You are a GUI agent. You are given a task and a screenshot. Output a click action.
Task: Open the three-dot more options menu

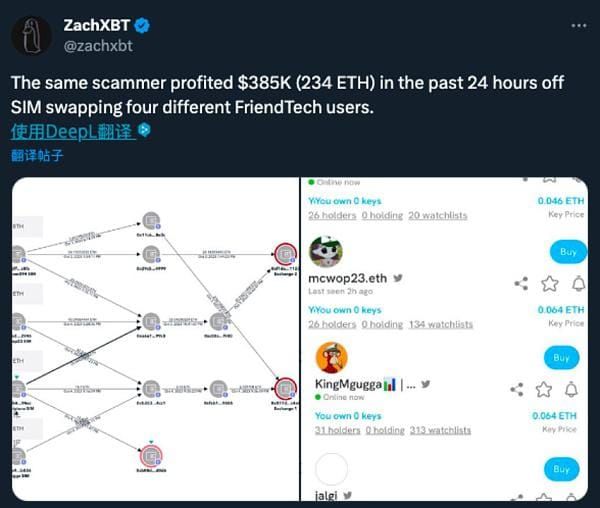579,26
